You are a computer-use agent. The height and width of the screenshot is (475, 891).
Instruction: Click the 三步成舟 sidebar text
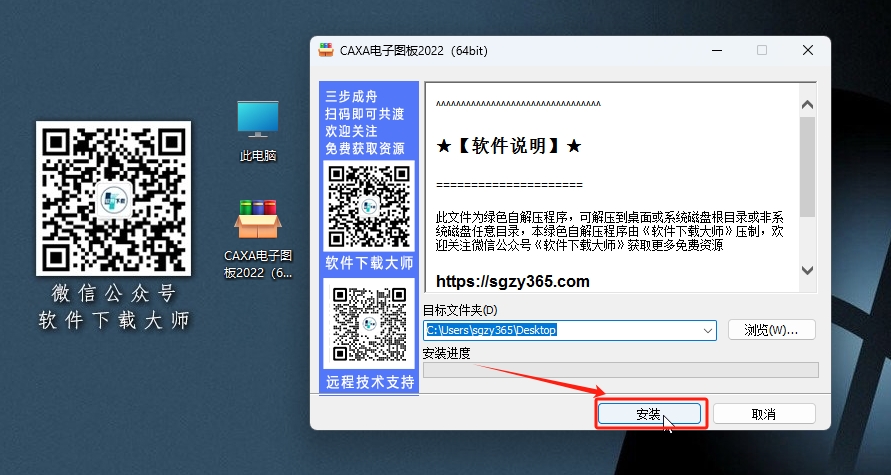(x=351, y=97)
